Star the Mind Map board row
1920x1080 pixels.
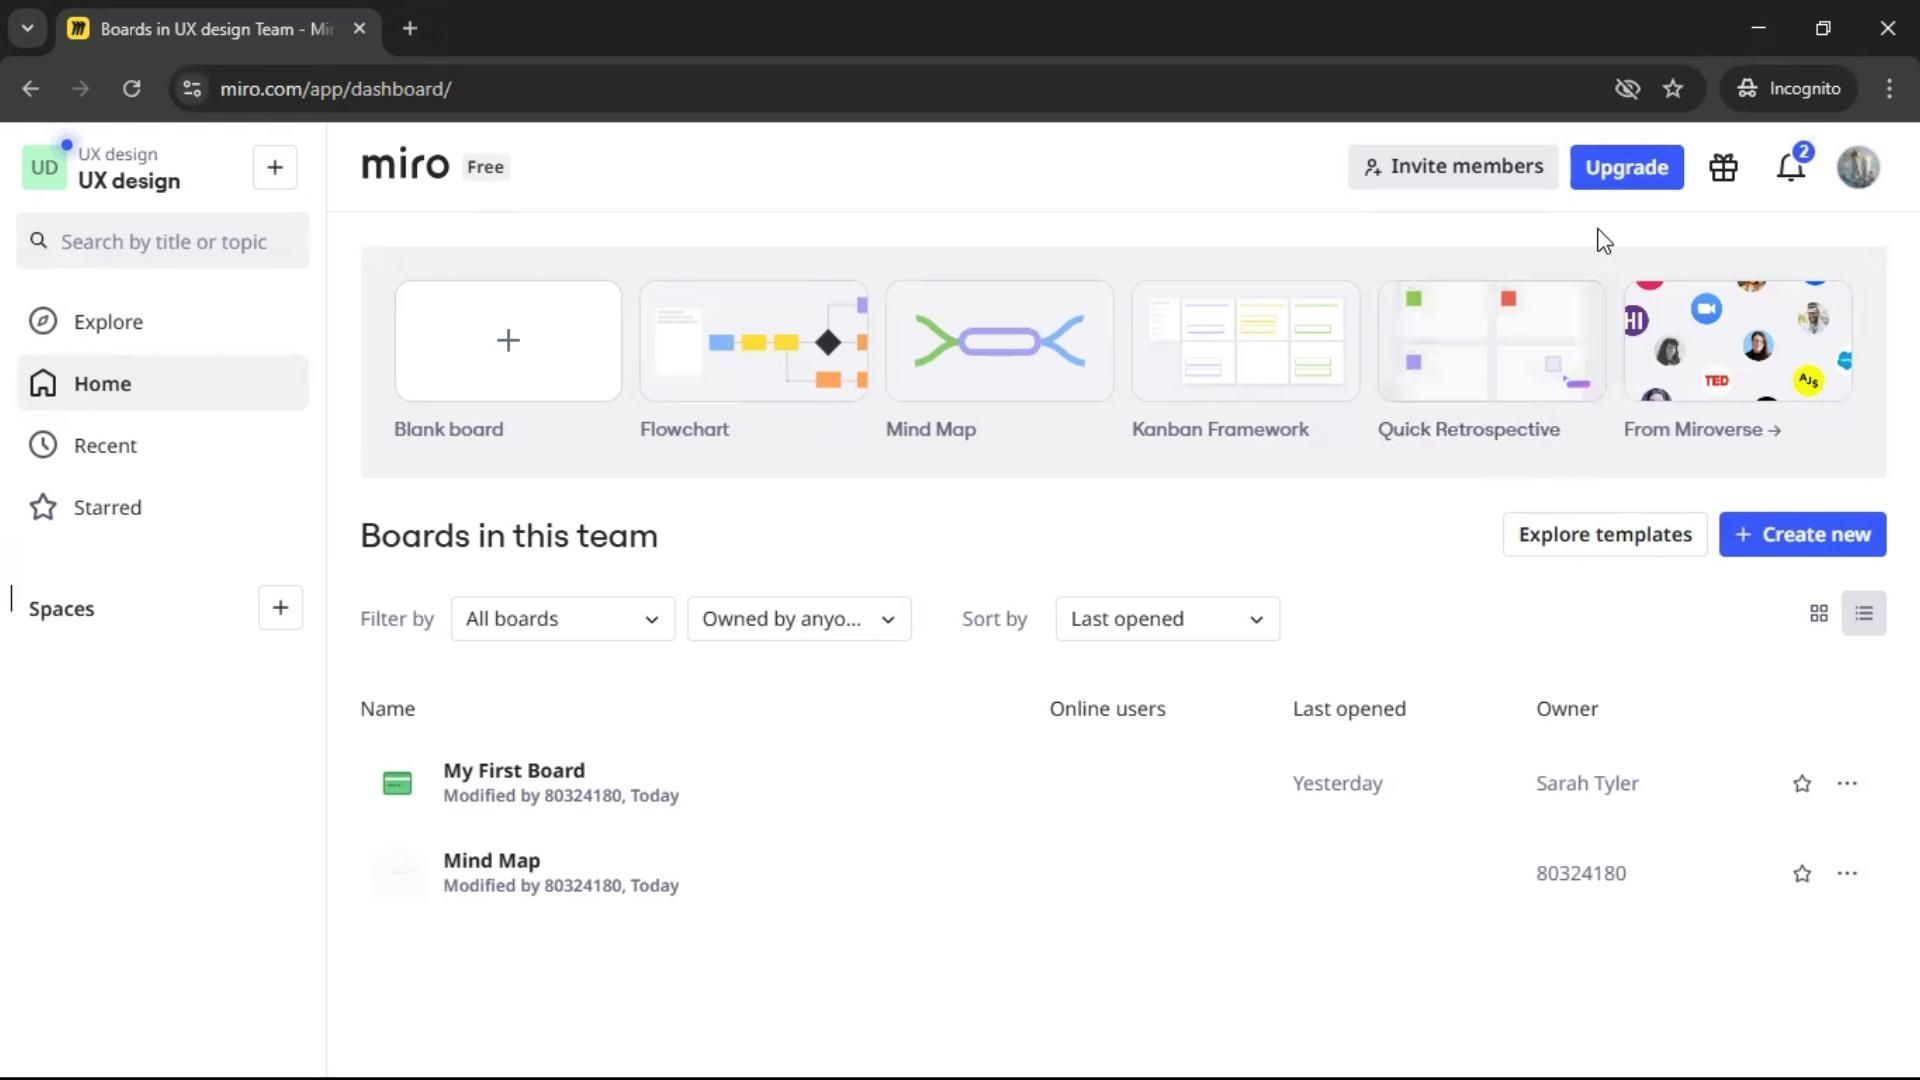1801,874
